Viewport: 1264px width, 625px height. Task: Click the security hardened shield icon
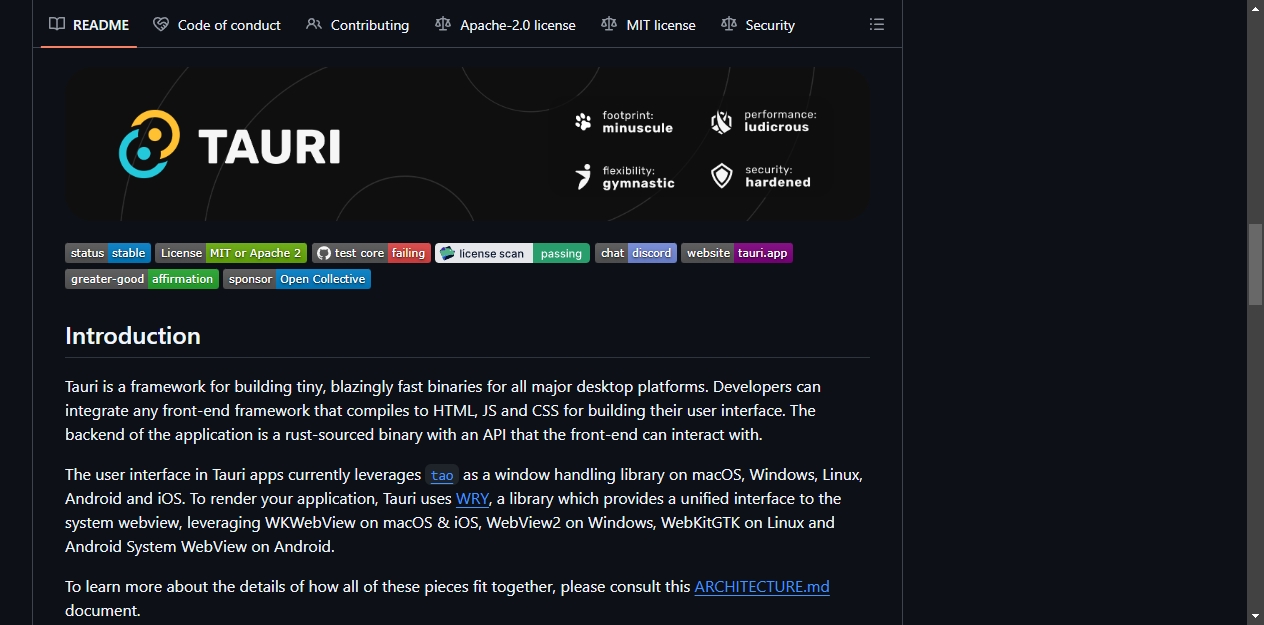coord(722,177)
